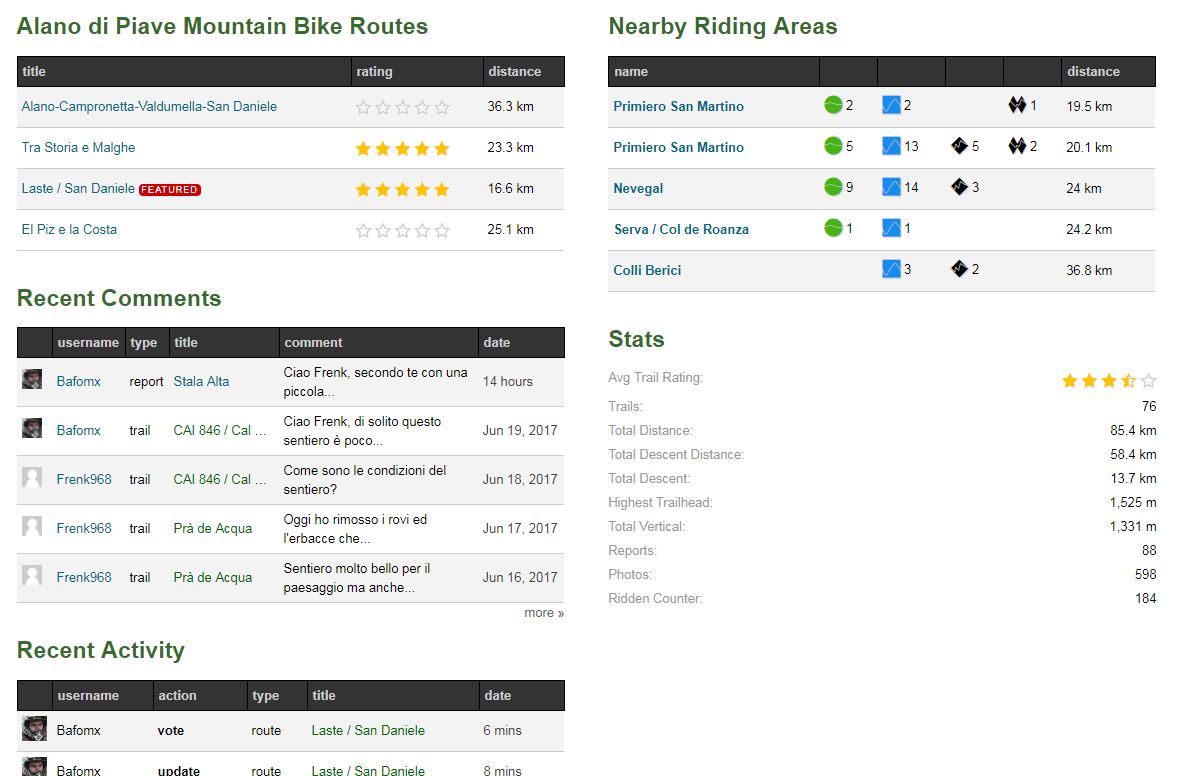1186x776 pixels.
Task: Click Trails value 76 in Stats
Action: (1149, 406)
